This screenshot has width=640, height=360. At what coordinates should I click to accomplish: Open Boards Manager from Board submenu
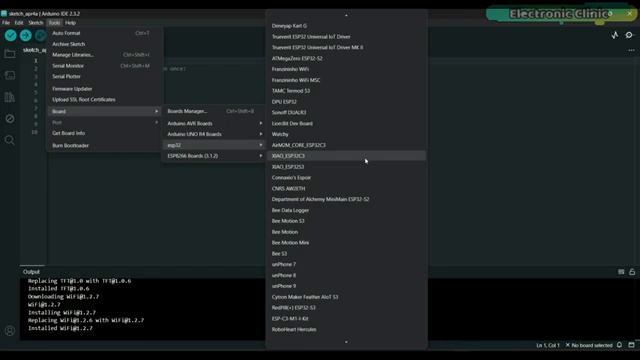click(214, 111)
